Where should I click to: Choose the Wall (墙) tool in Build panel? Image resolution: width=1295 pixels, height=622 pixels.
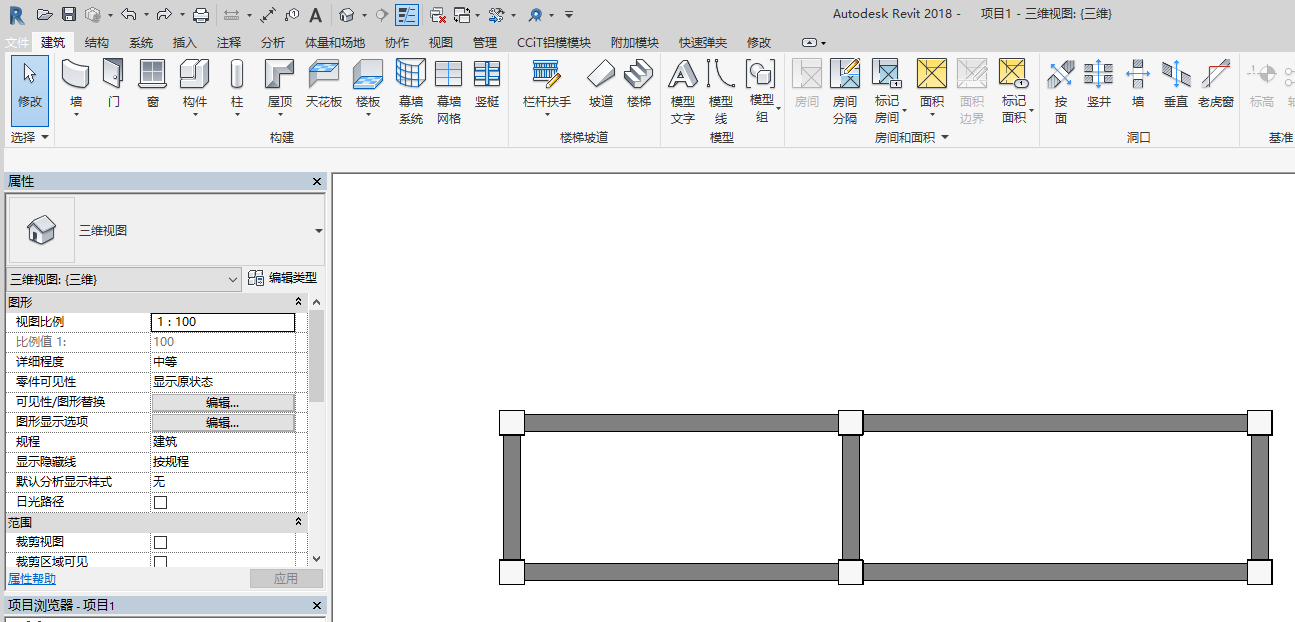coord(76,84)
